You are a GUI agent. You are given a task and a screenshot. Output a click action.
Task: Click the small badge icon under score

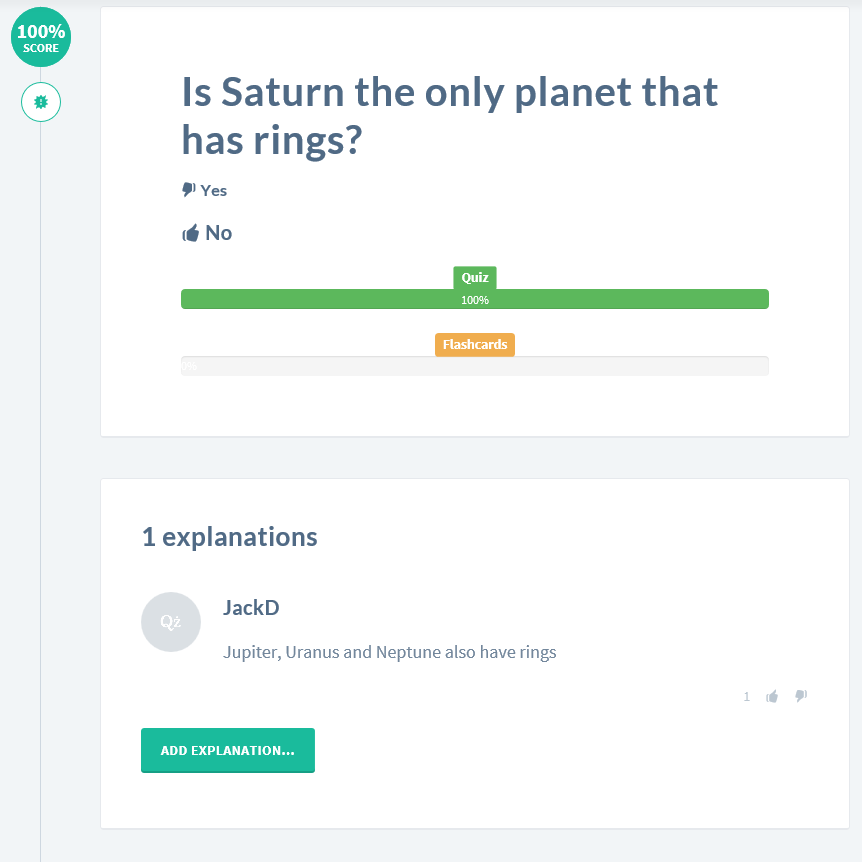click(41, 102)
